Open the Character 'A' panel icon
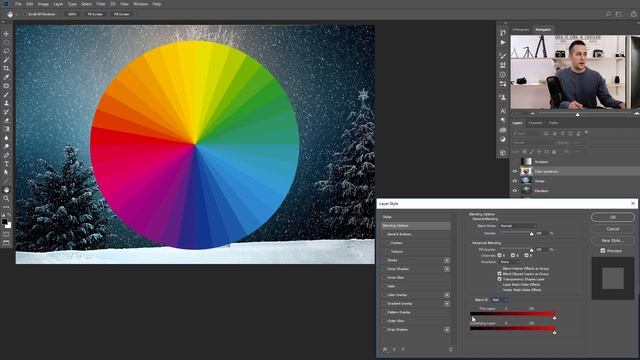 503,111
